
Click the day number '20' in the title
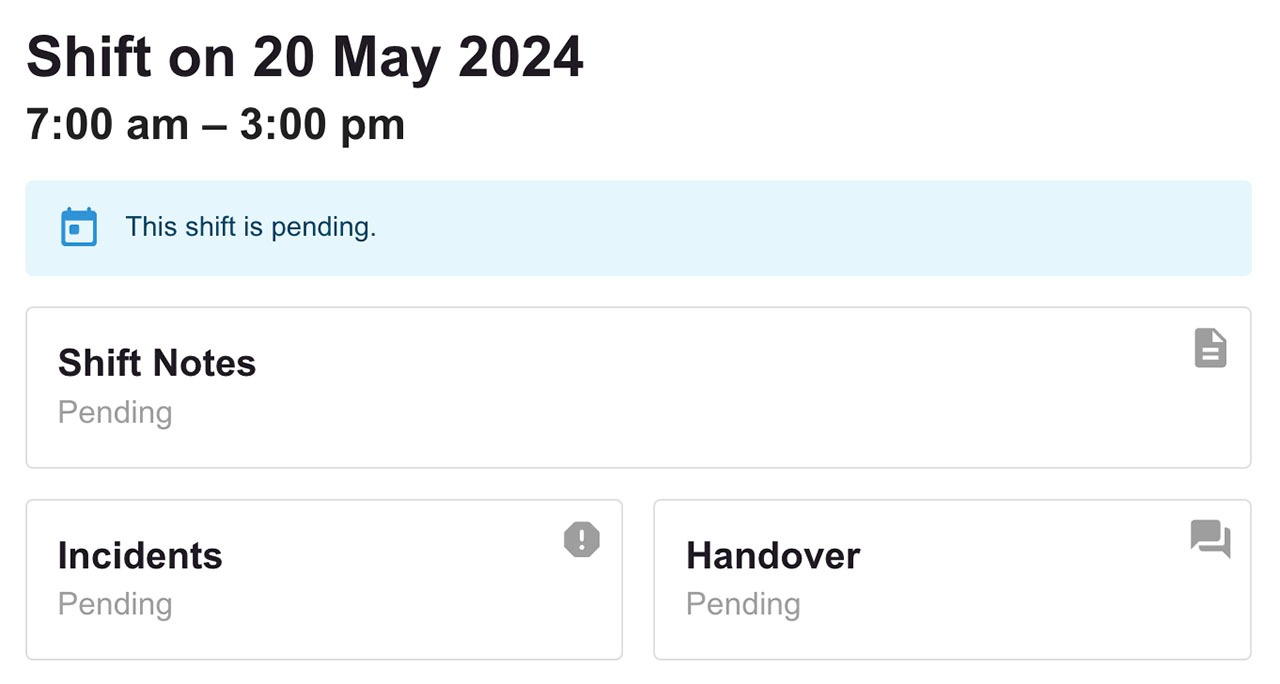285,57
